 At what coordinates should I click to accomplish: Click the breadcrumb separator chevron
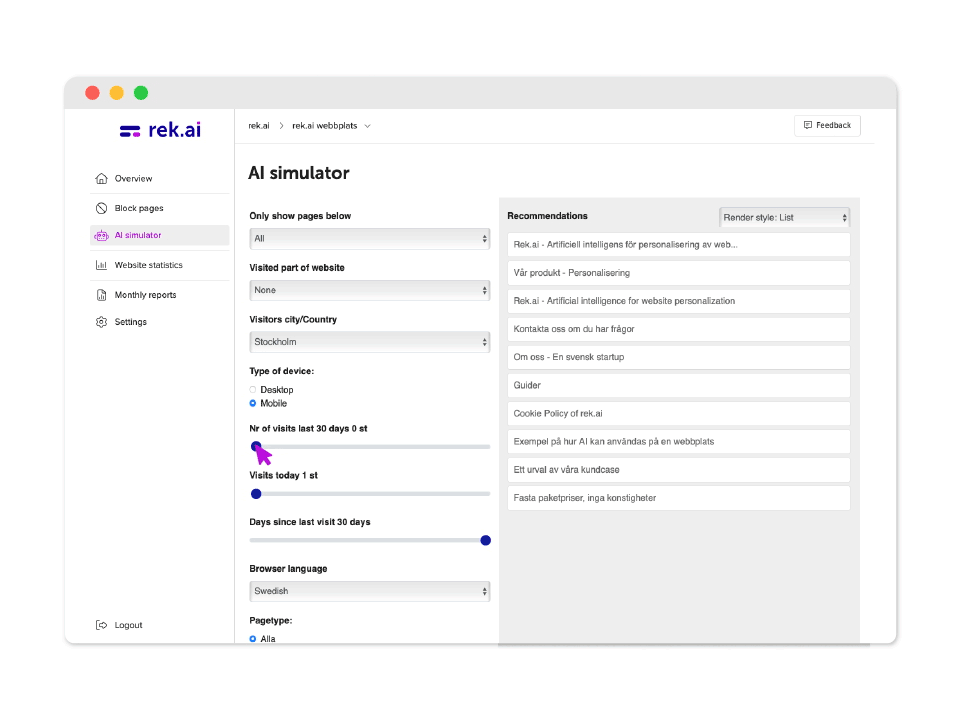(281, 126)
